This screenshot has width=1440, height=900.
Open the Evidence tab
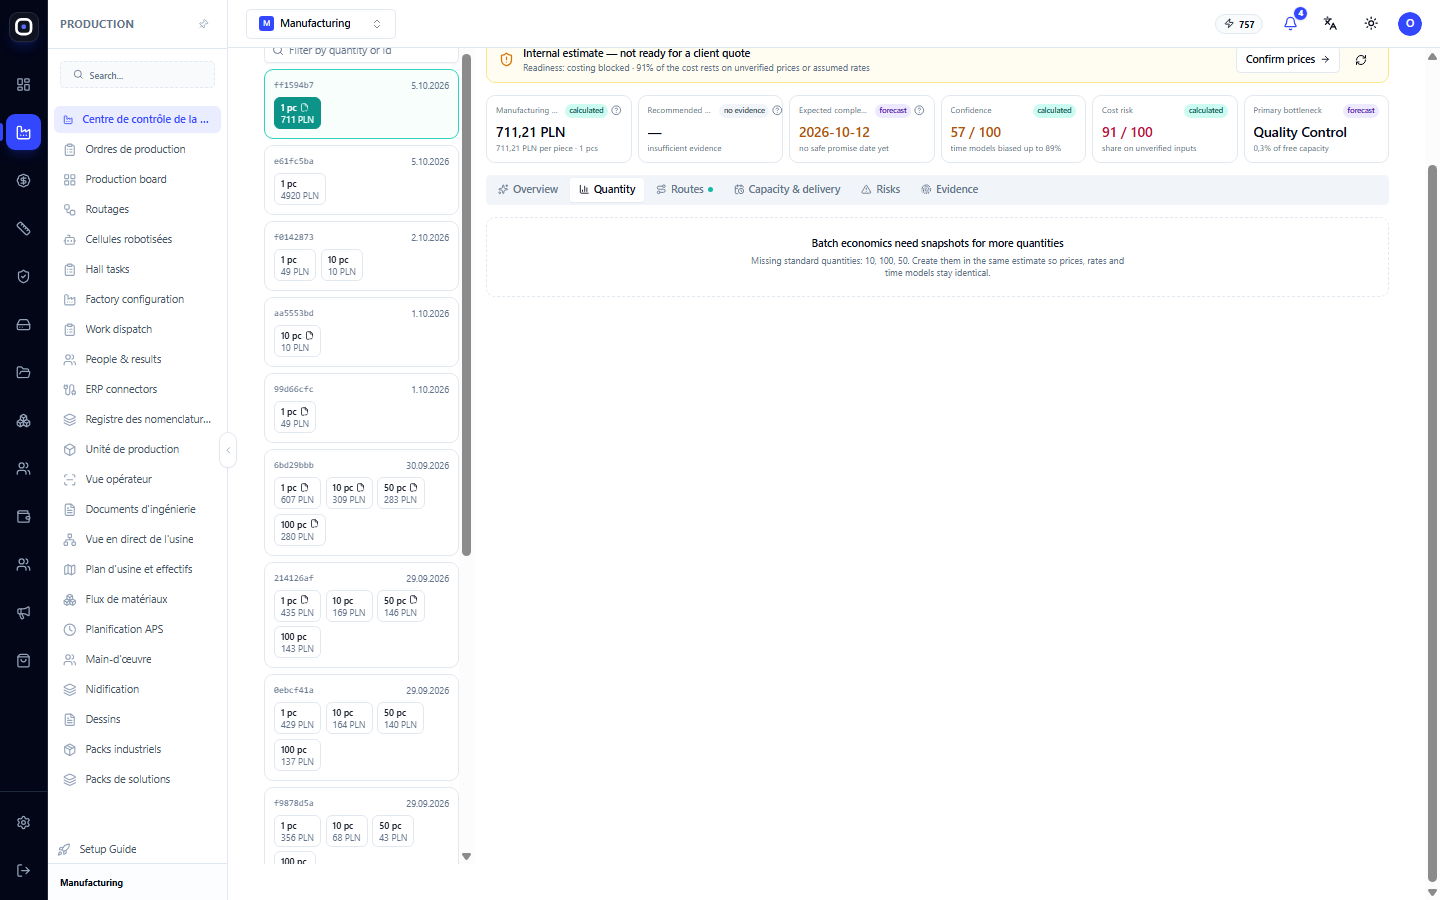tap(950, 189)
